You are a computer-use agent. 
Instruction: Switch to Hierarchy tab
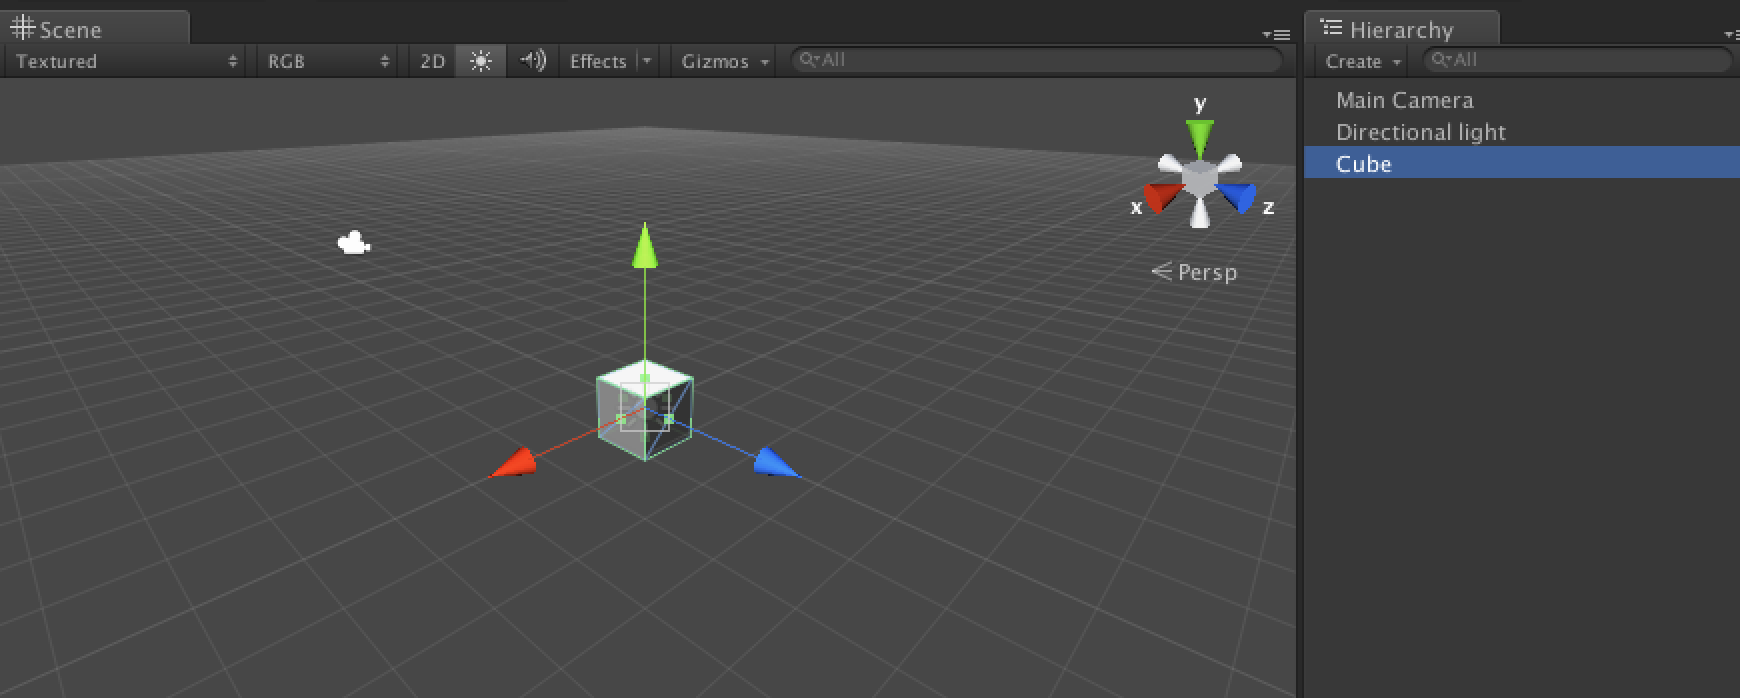pyautogui.click(x=1402, y=28)
